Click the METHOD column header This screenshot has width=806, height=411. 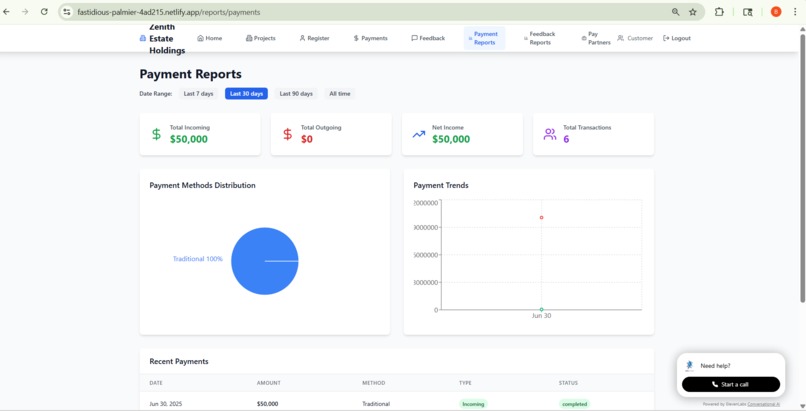click(374, 383)
